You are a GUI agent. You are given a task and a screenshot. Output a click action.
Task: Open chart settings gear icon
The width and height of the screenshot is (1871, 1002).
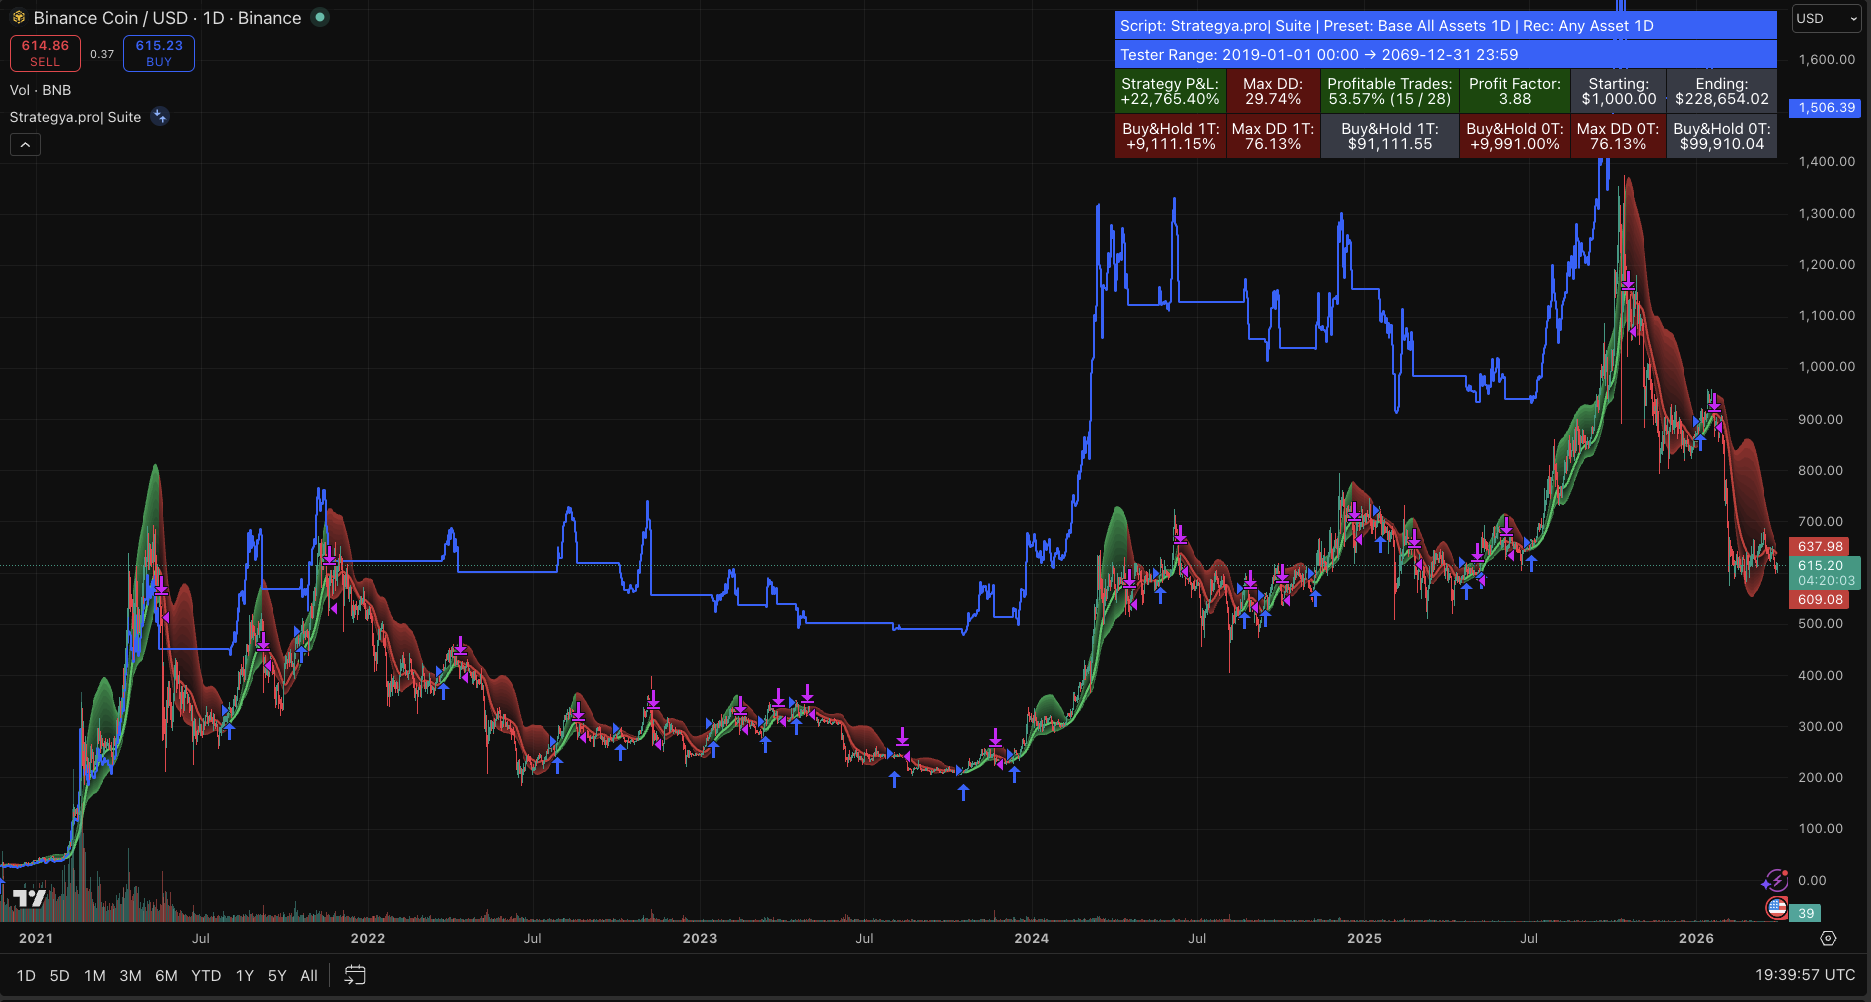point(1829,938)
